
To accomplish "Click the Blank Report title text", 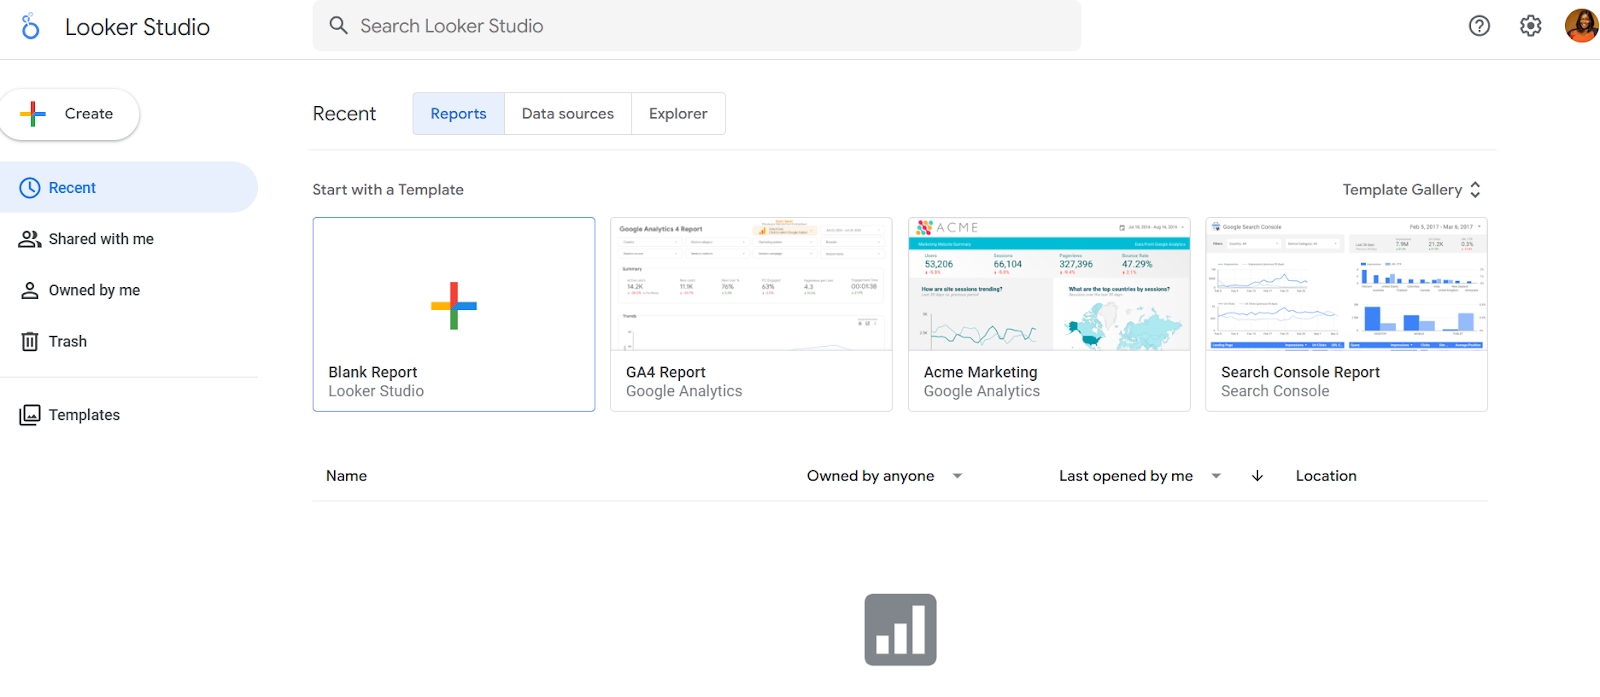I will (373, 372).
